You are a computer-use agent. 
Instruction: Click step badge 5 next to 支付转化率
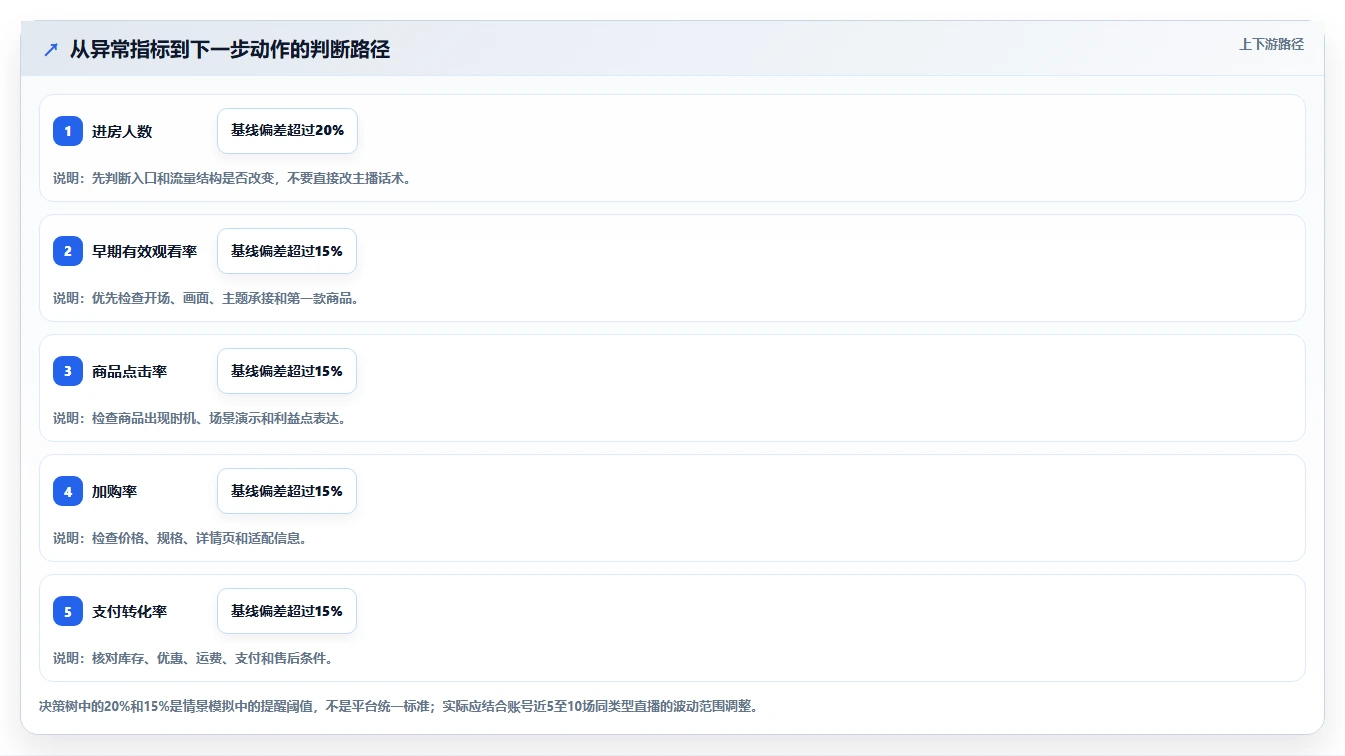pyautogui.click(x=68, y=611)
